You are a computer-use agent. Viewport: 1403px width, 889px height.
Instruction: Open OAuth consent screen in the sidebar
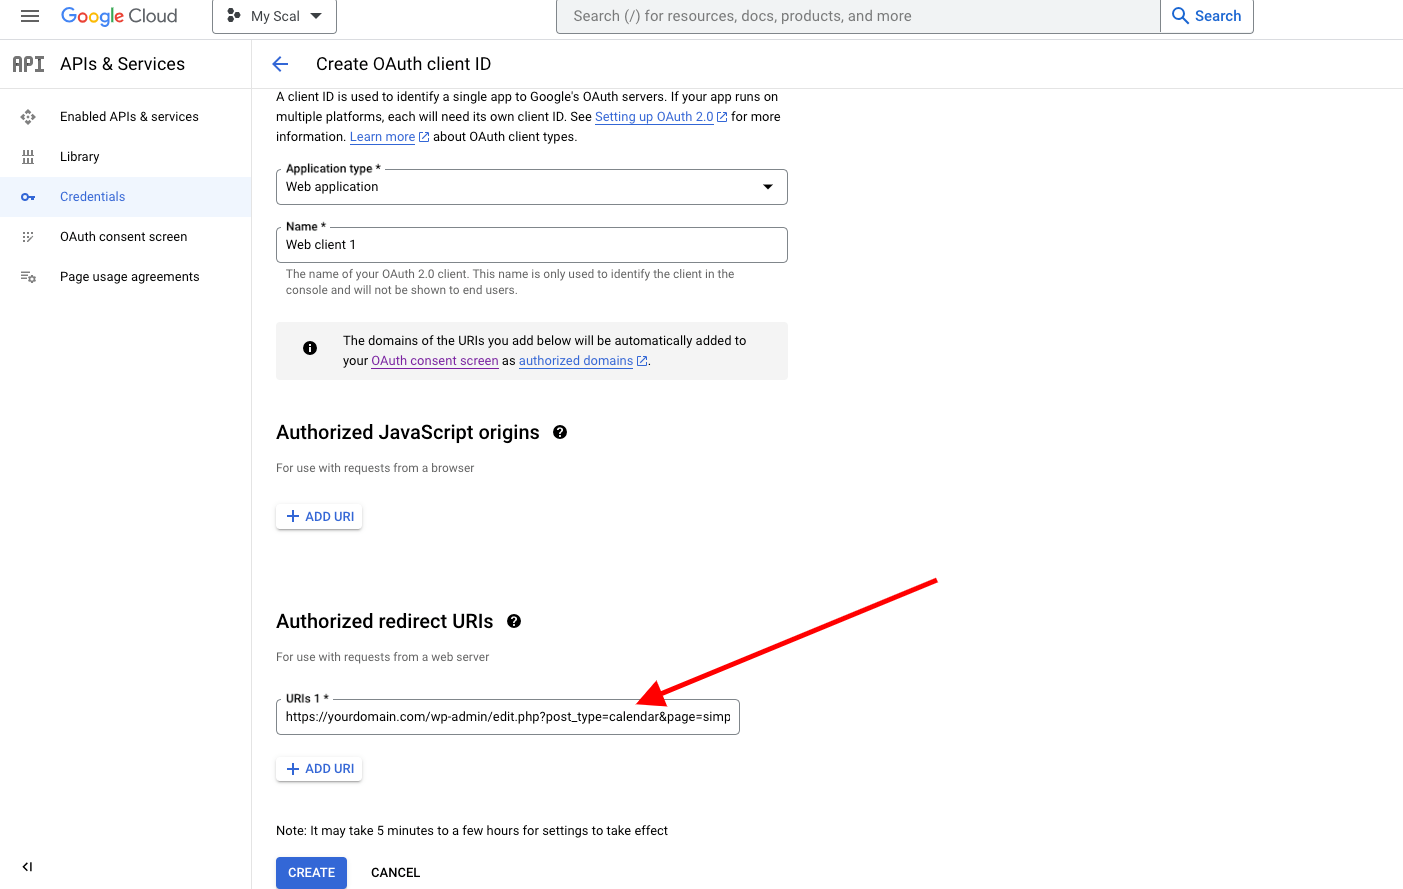click(123, 237)
